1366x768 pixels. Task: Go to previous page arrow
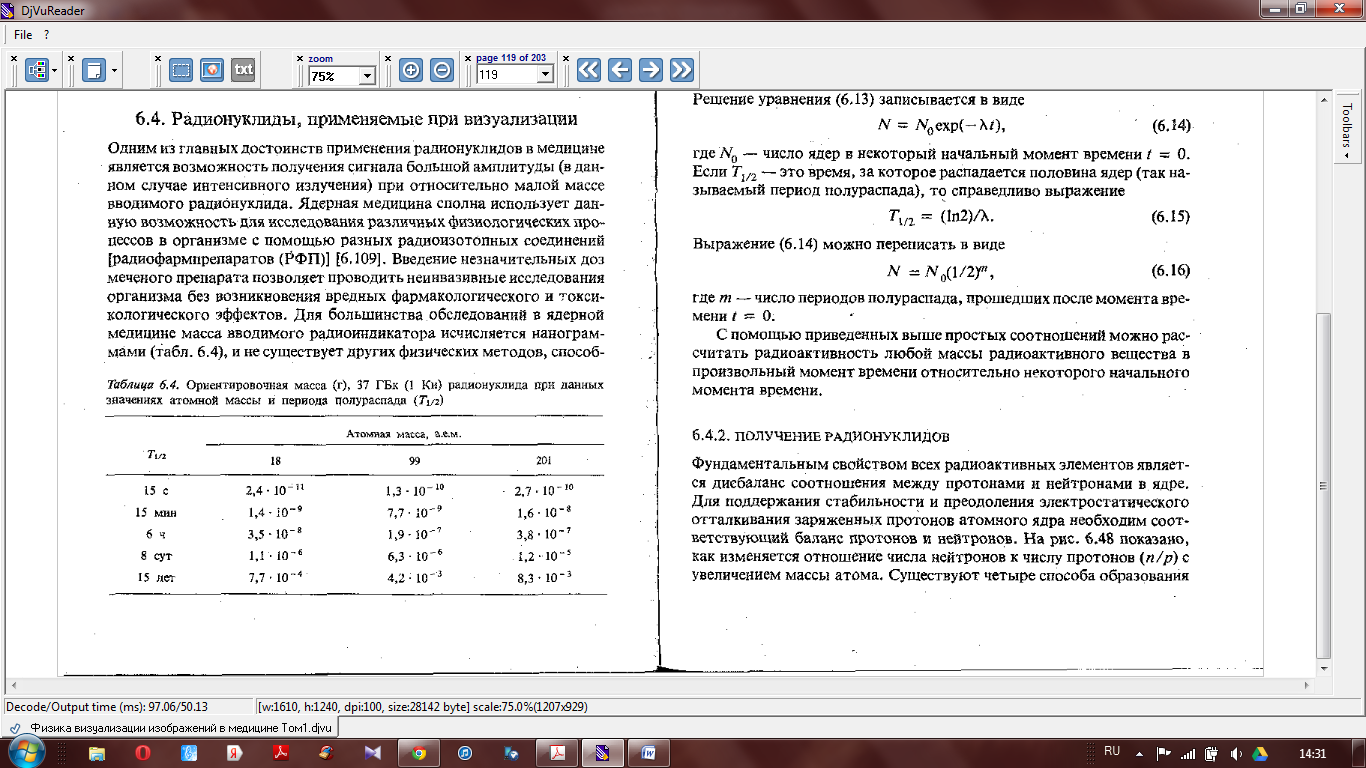pos(620,69)
